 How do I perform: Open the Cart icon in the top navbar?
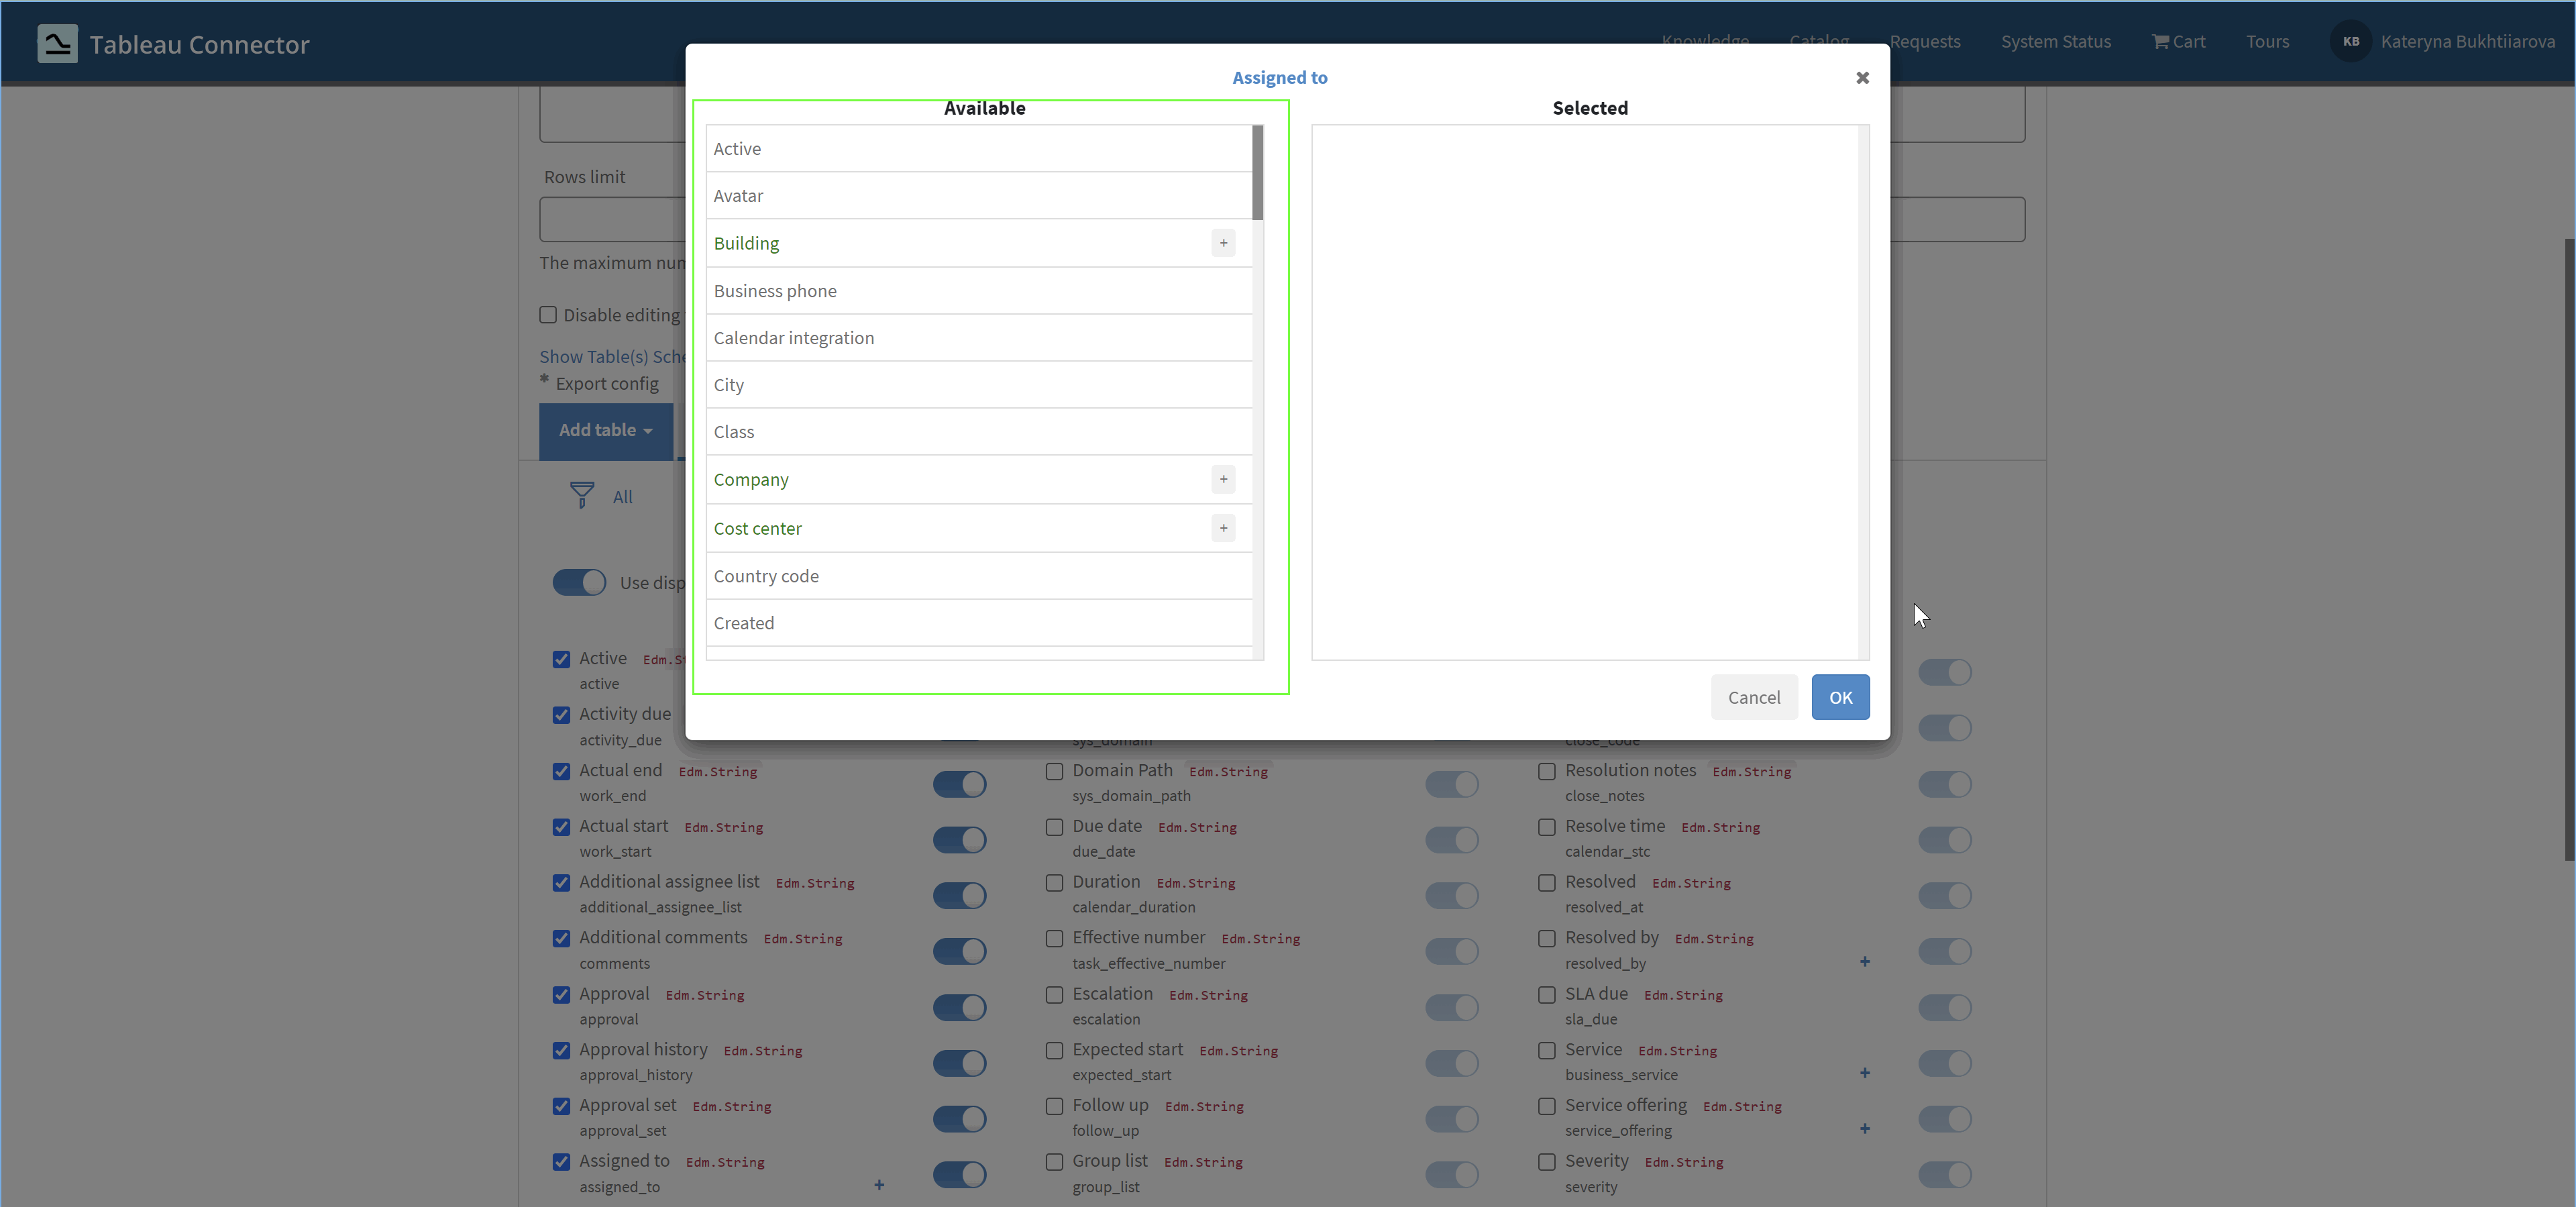coord(2160,42)
